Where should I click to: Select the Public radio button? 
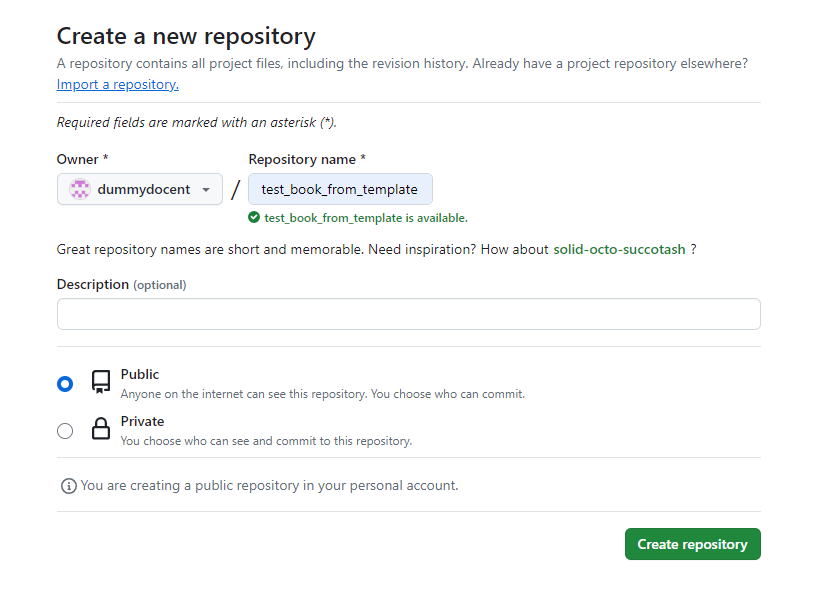(x=65, y=383)
